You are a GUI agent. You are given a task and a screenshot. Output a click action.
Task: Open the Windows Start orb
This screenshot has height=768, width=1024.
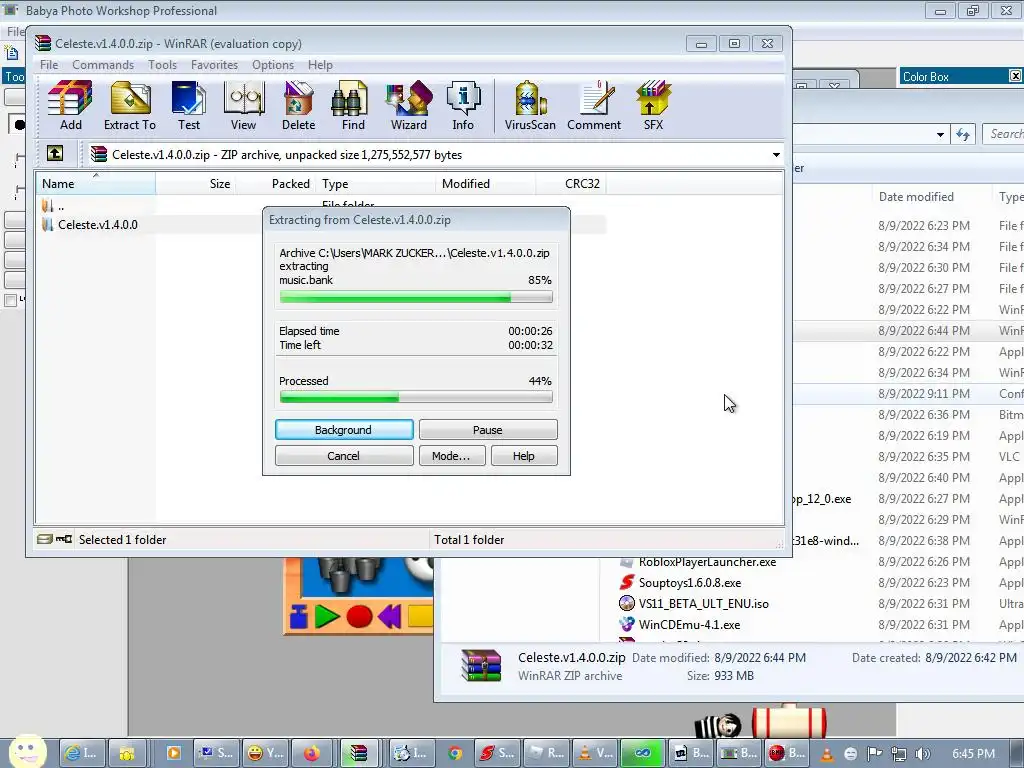click(28, 751)
